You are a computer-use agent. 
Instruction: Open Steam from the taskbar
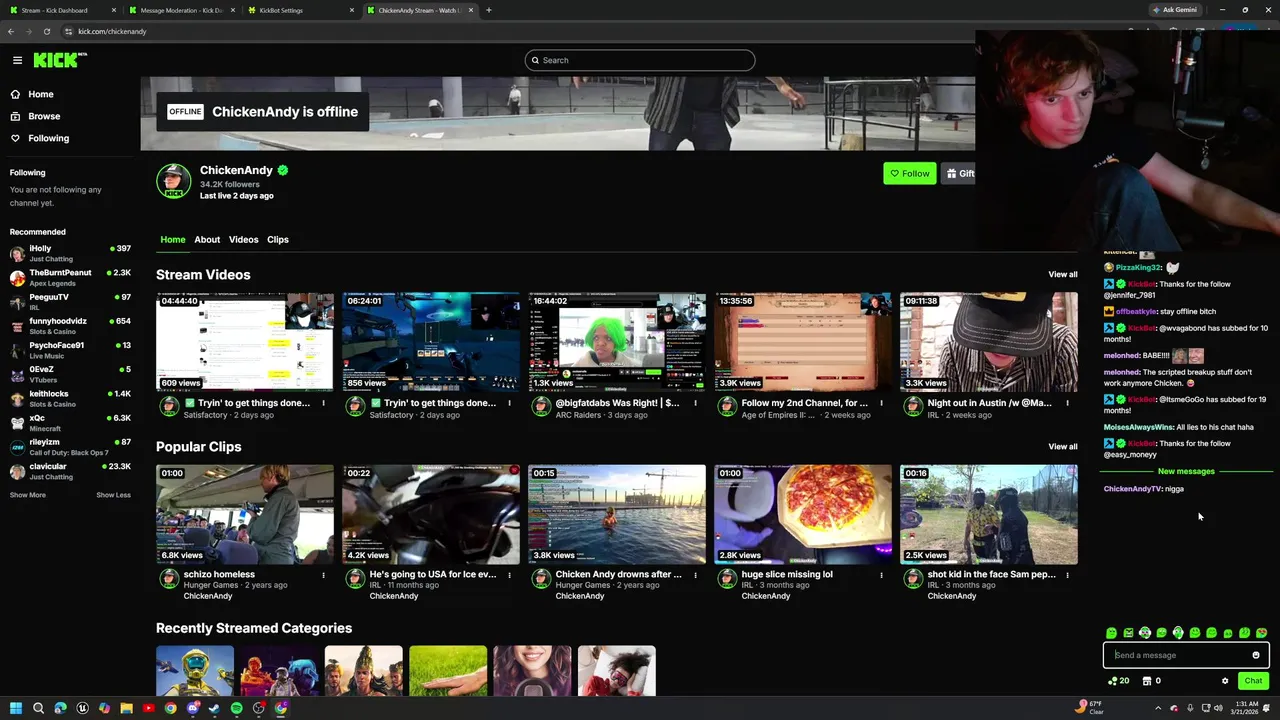(x=214, y=708)
